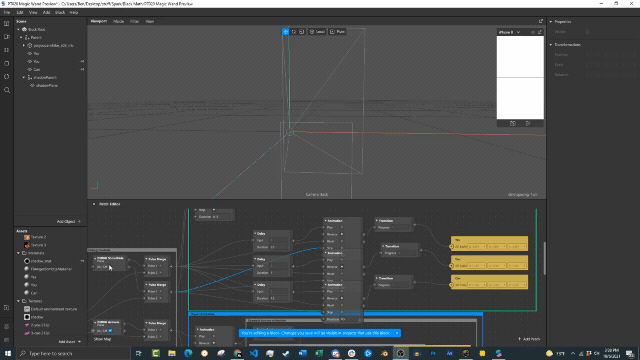The width and height of the screenshot is (640, 360).
Task: Collapse the Materials folder in Assets
Action: tap(18, 253)
